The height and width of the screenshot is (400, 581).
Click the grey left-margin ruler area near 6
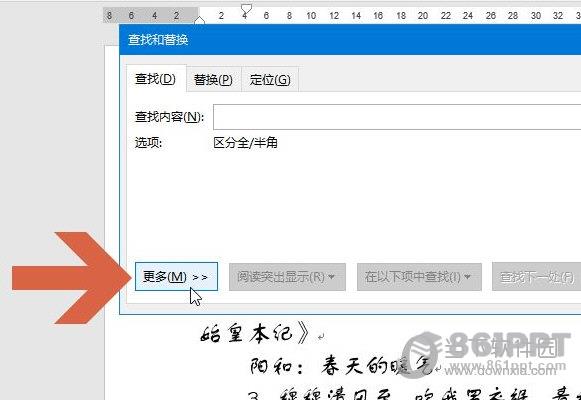click(x=131, y=16)
